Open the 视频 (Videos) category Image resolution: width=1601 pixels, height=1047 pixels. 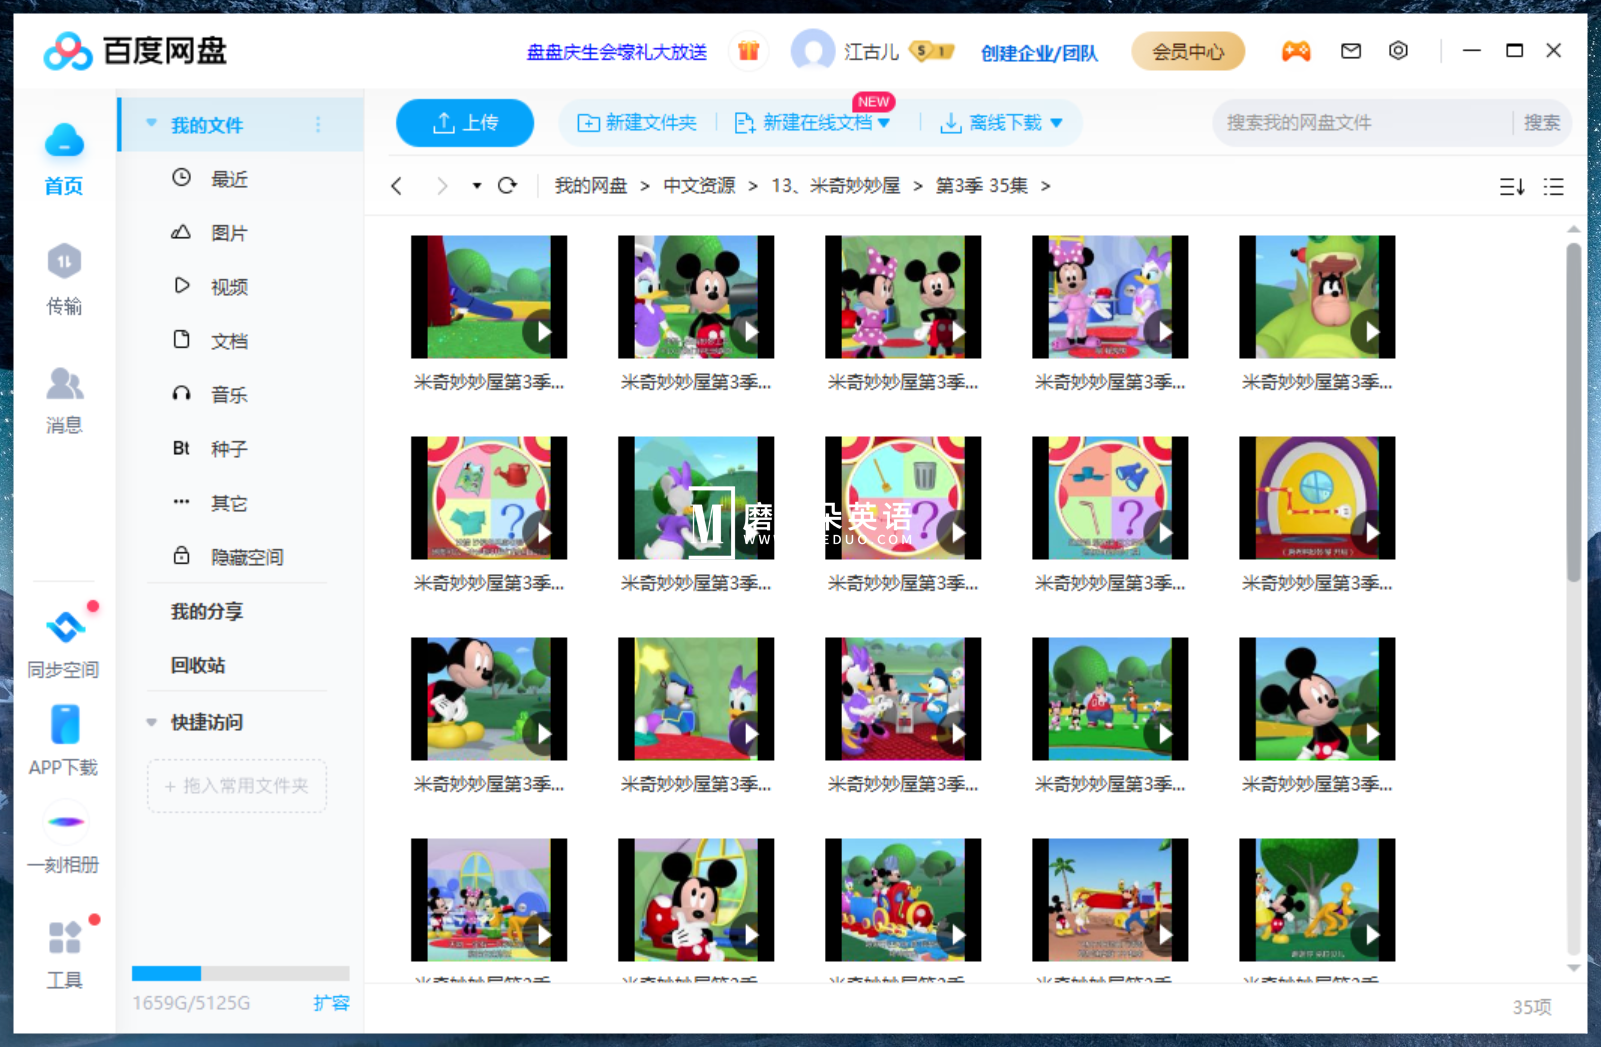[228, 286]
